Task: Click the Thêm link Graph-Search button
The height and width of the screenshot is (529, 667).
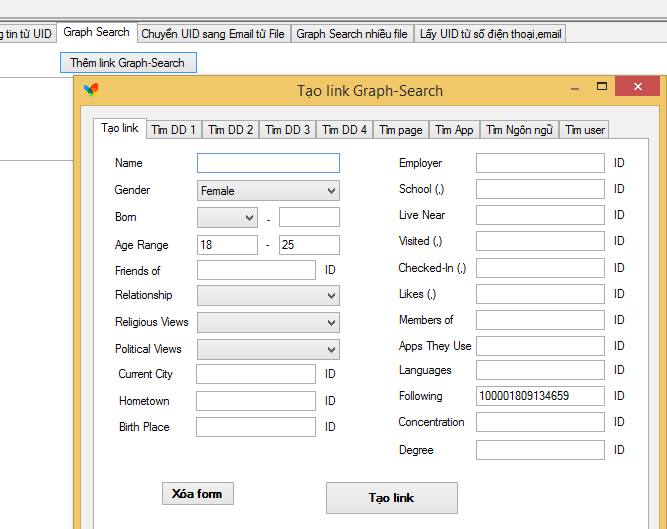Action: pos(128,63)
